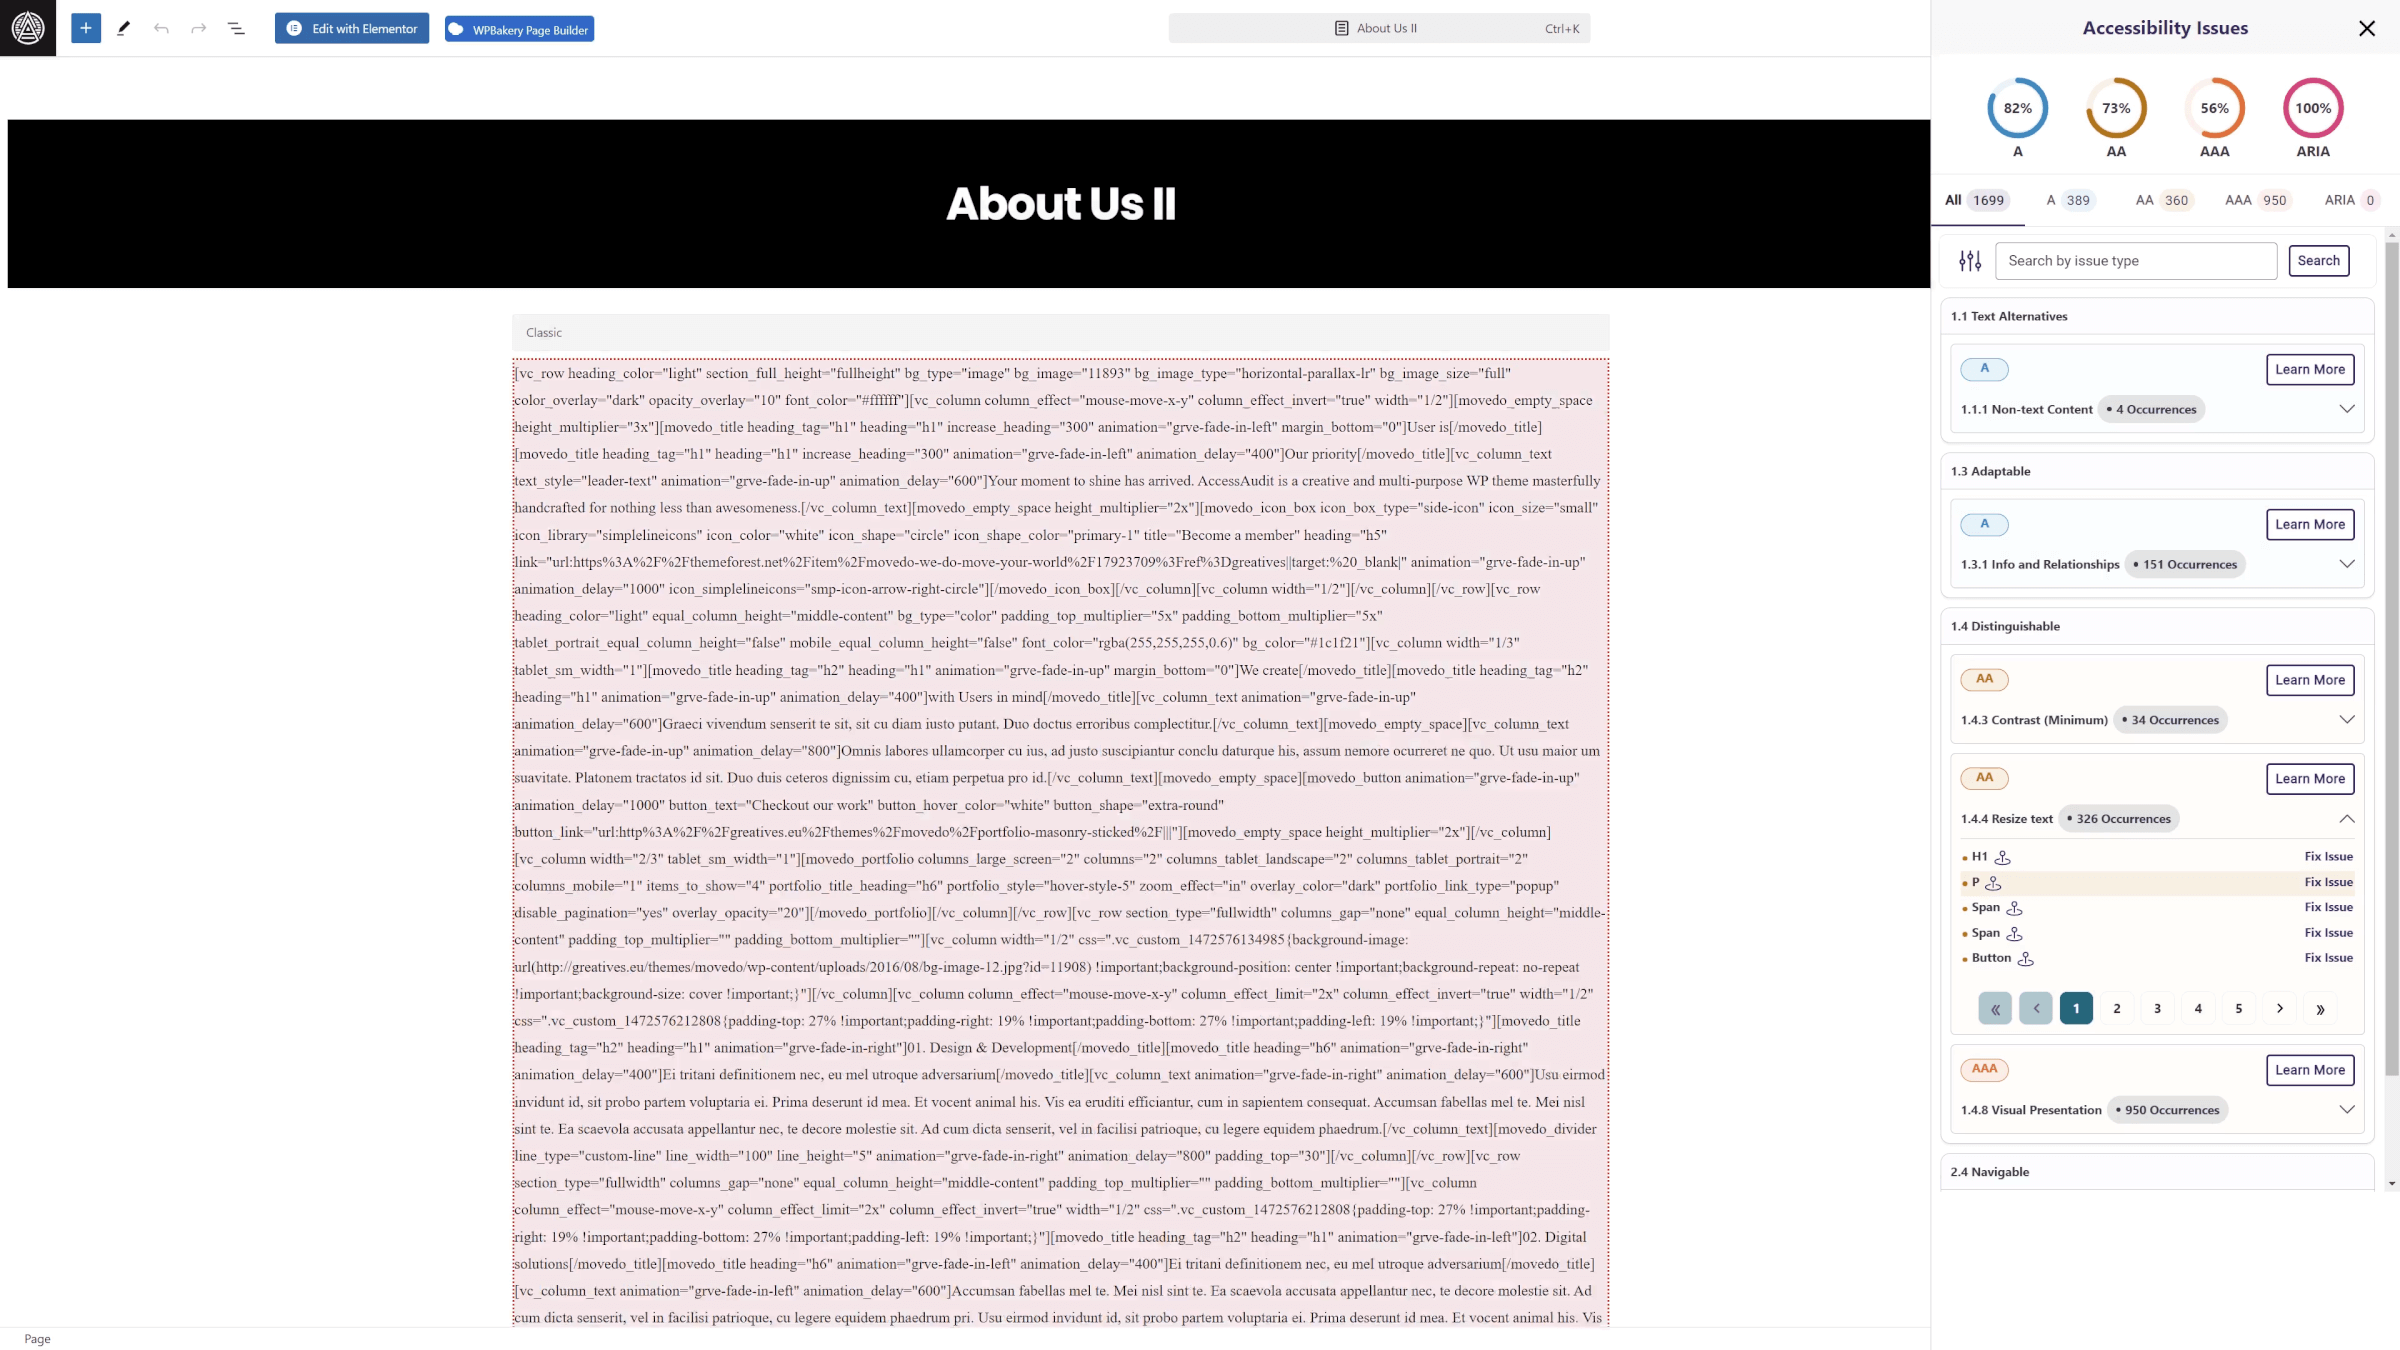The width and height of the screenshot is (2400, 1350).
Task: Click the add new element plus icon
Action: (84, 28)
